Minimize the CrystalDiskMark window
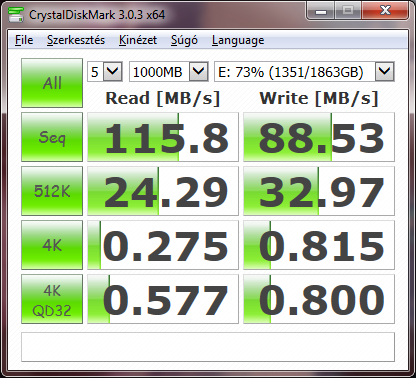The height and width of the screenshot is (378, 416). [x=321, y=11]
